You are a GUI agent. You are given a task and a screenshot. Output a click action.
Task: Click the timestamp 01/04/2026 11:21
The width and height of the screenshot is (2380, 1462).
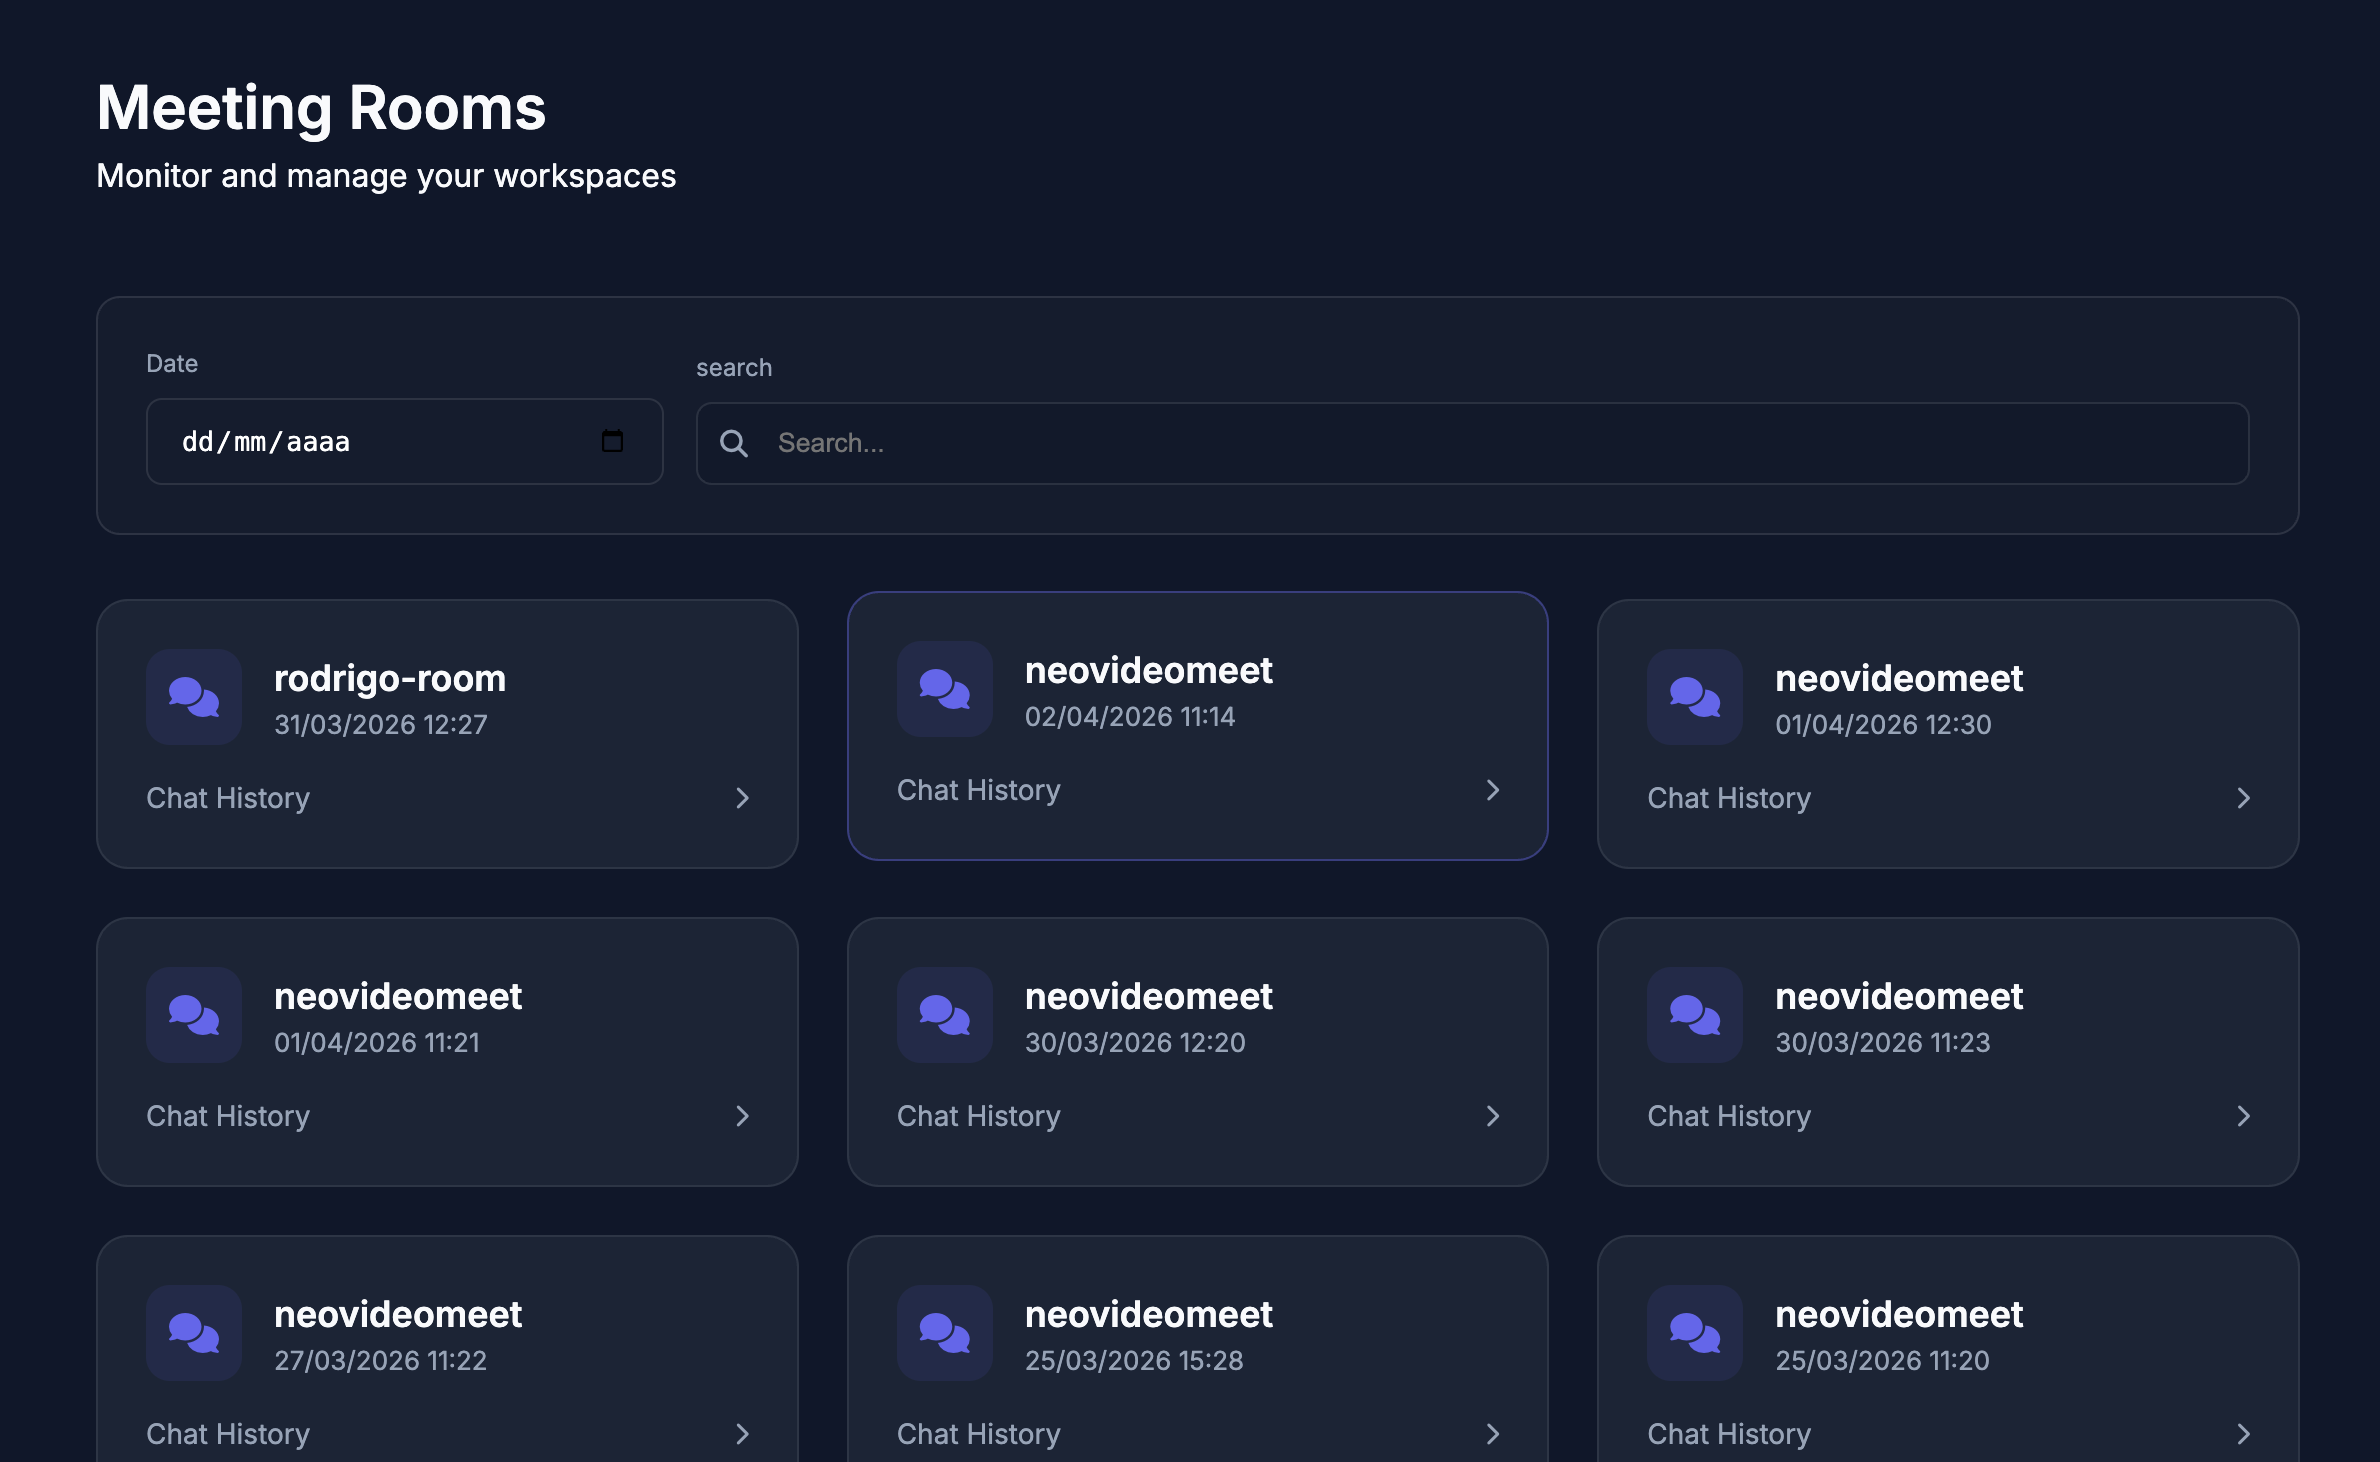tap(377, 1042)
